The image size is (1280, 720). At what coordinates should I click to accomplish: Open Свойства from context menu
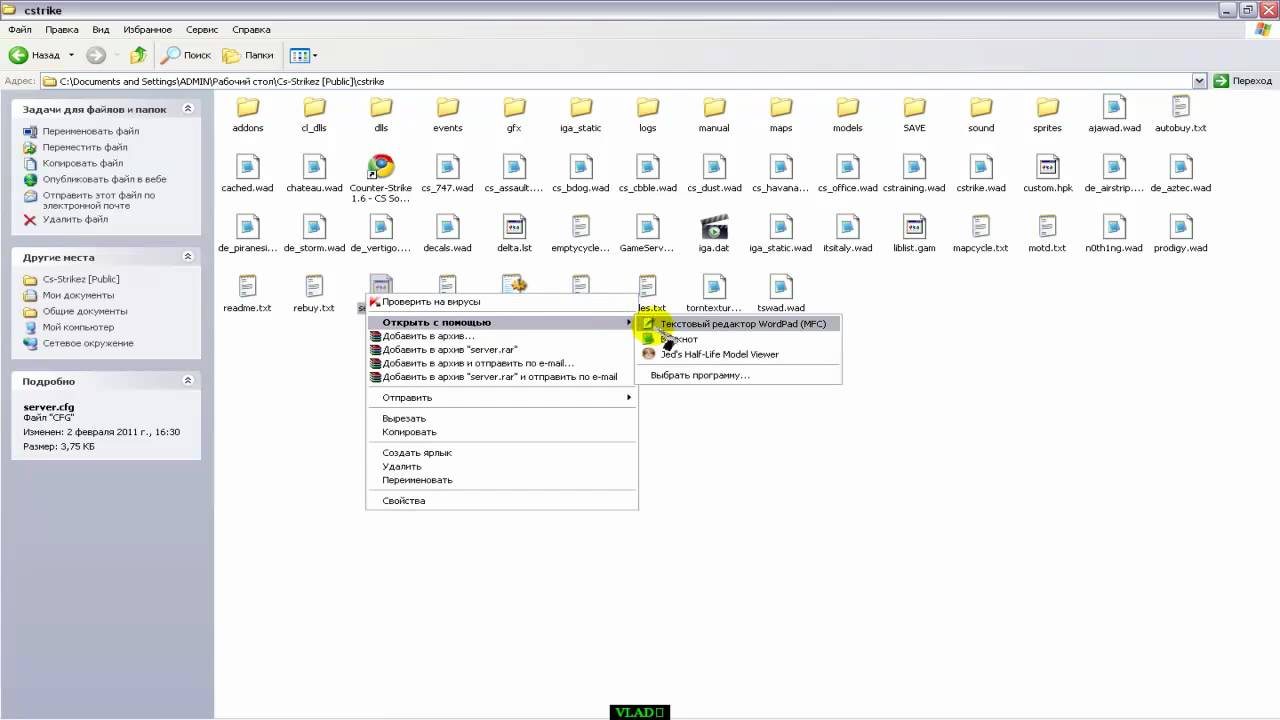click(x=502, y=500)
